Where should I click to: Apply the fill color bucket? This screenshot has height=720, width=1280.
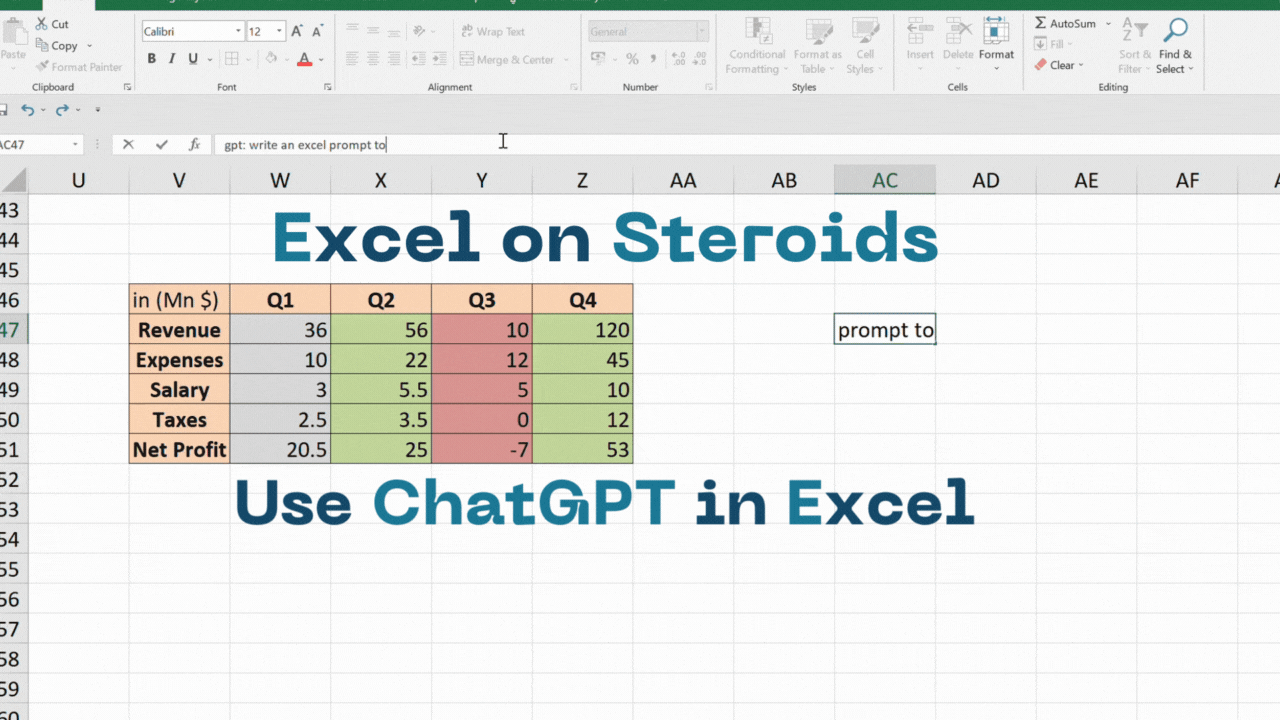coord(269,59)
